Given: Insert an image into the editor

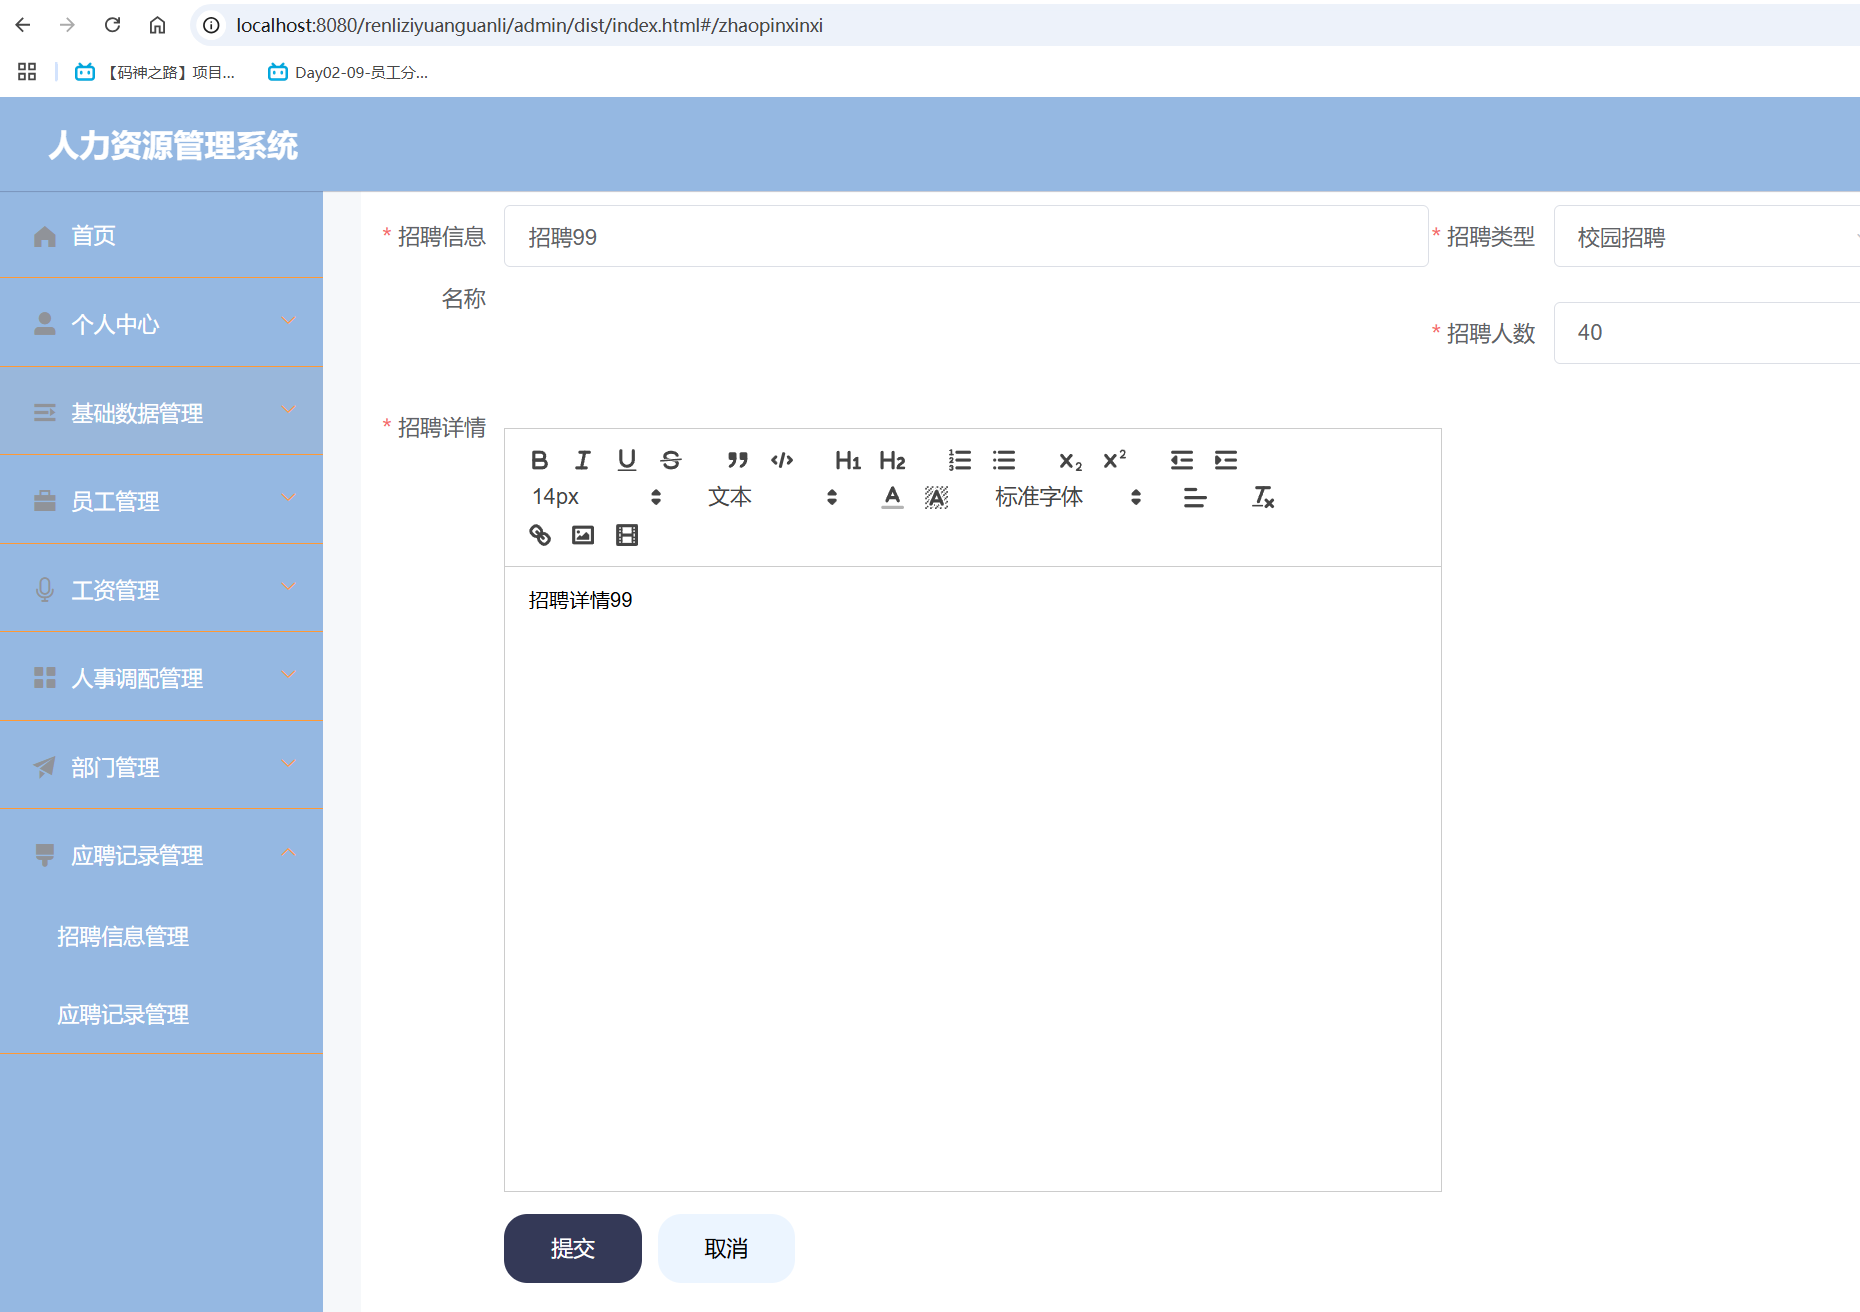Looking at the screenshot, I should [x=583, y=535].
